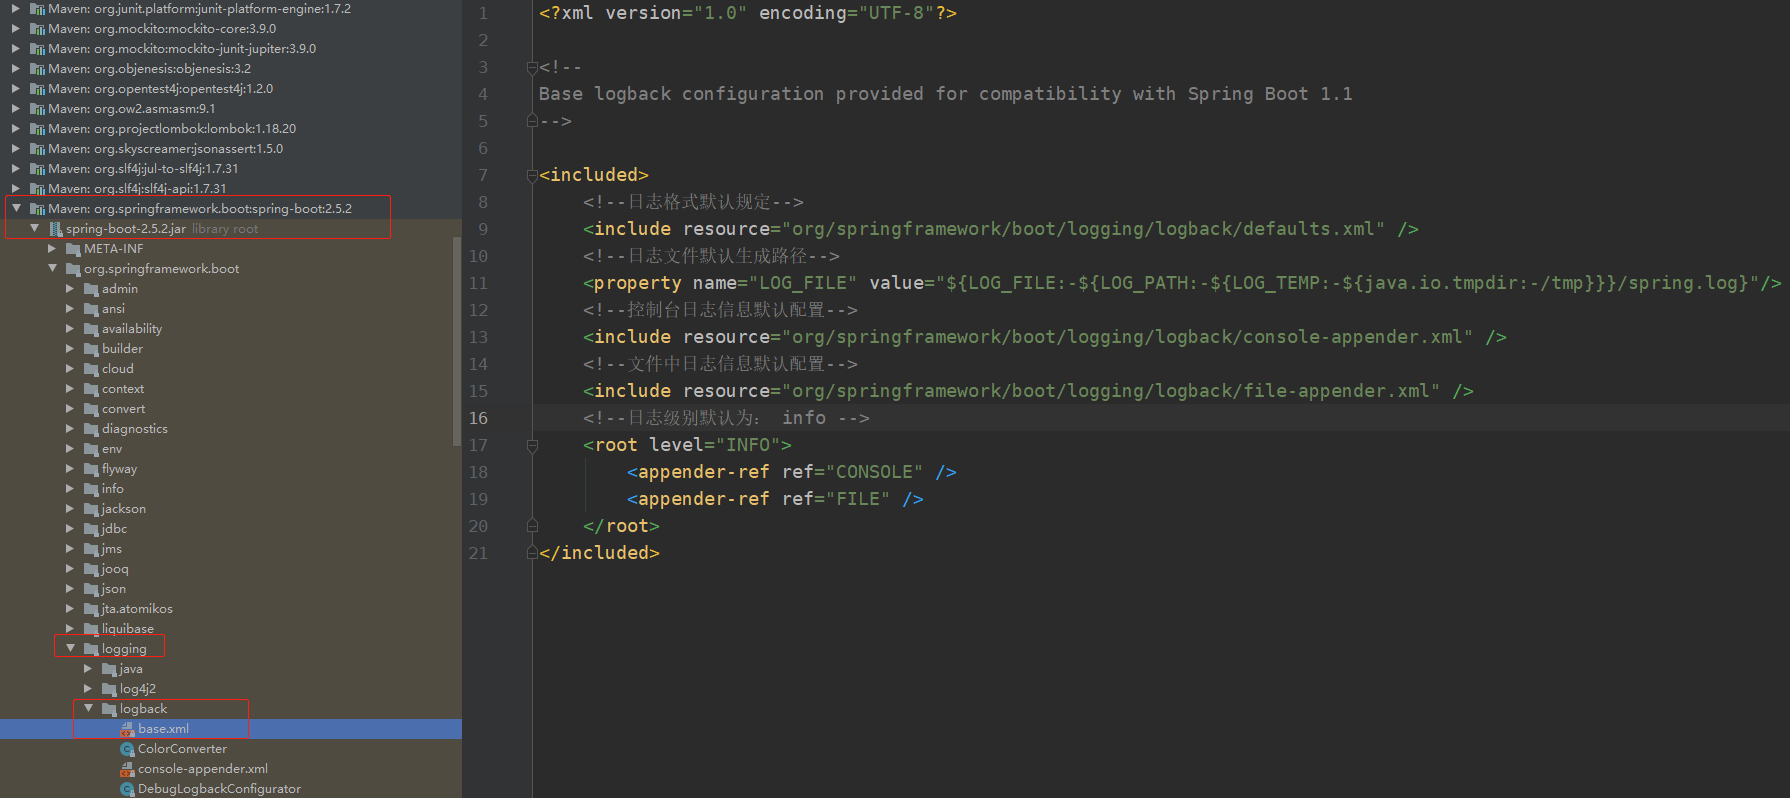This screenshot has height=798, width=1790.
Task: Collapse the org.springframework.boot package arrow
Action: click(53, 268)
